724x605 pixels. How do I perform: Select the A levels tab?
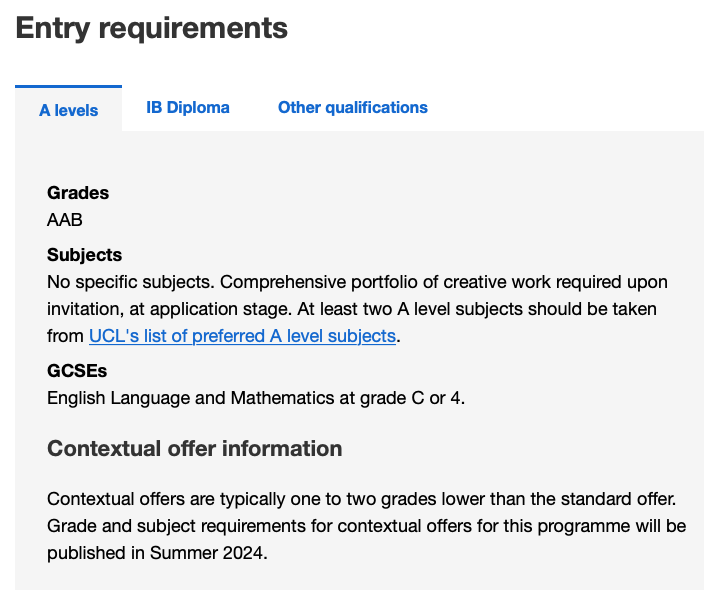(69, 110)
